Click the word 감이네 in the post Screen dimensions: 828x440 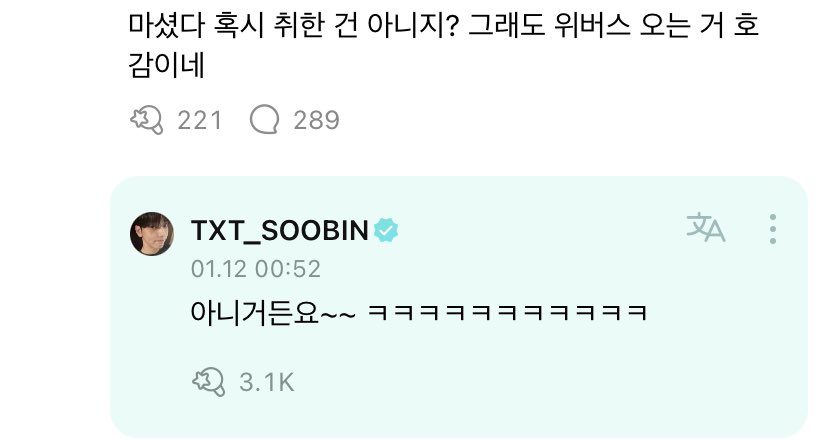[166, 65]
